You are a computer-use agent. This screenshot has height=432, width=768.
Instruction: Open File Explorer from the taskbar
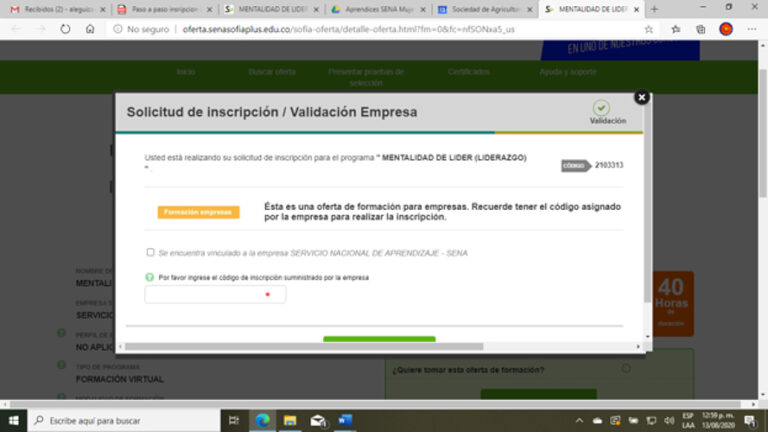pyautogui.click(x=290, y=420)
